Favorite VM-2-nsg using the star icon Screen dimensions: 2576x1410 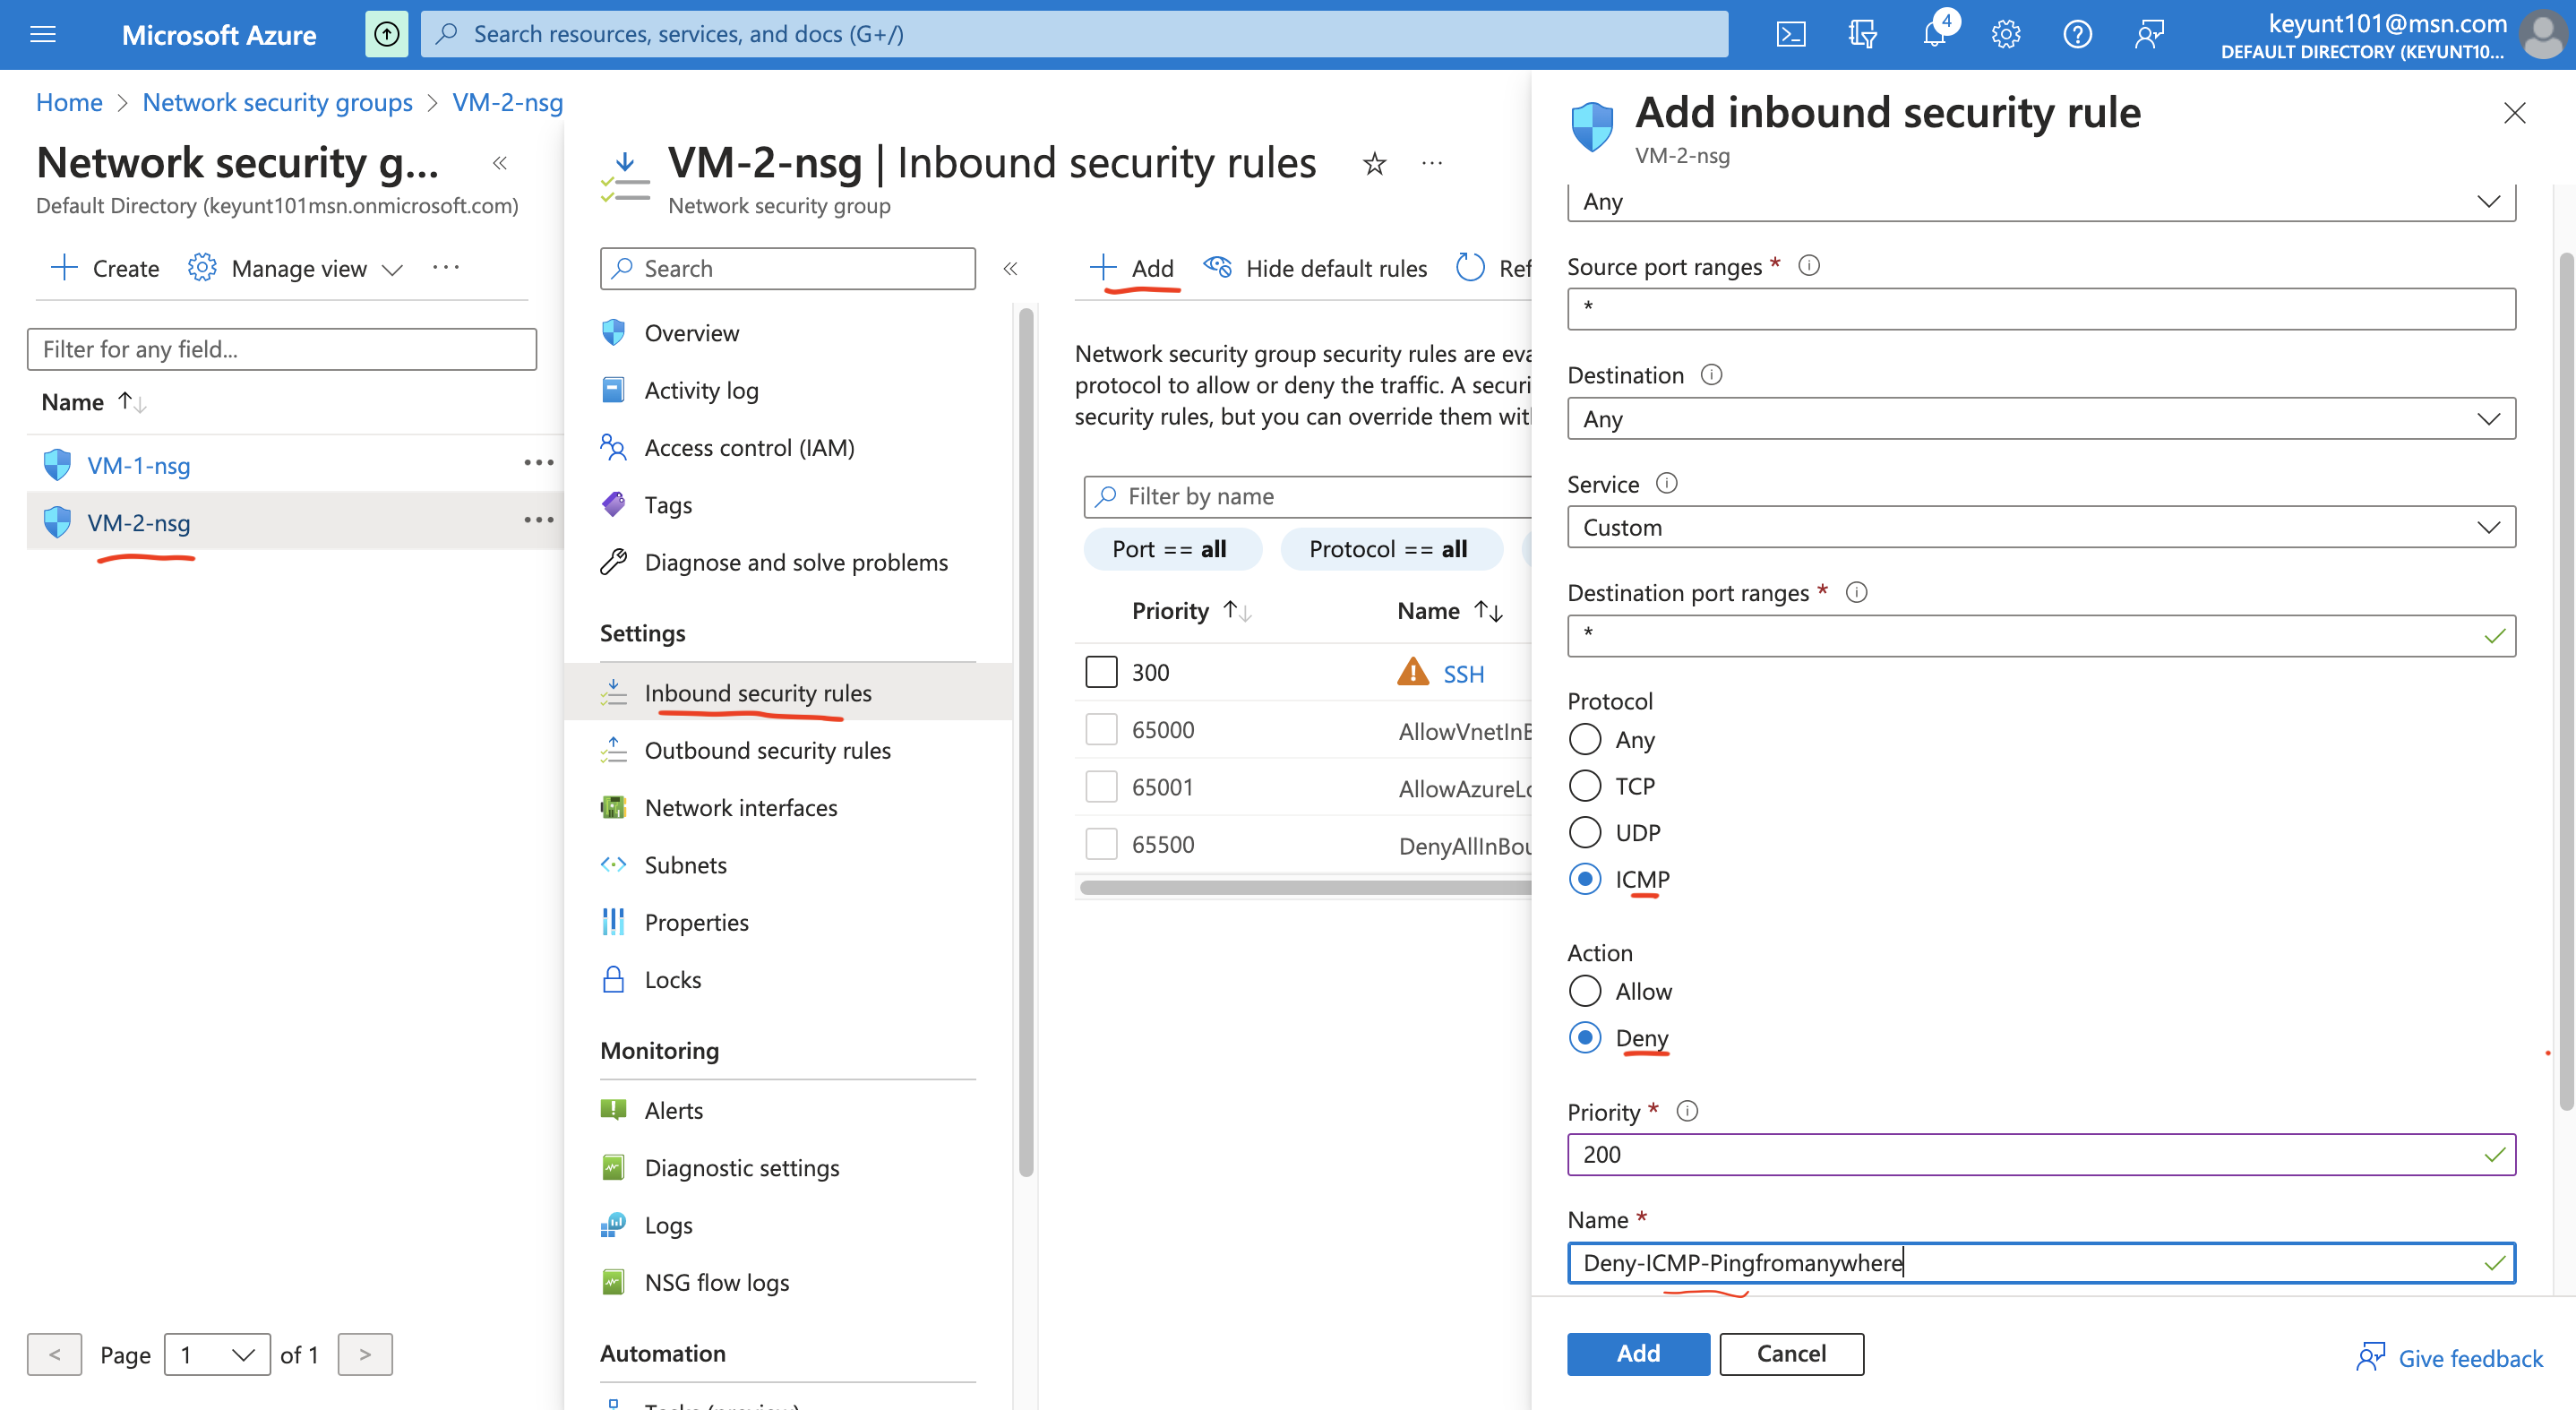[x=1375, y=163]
